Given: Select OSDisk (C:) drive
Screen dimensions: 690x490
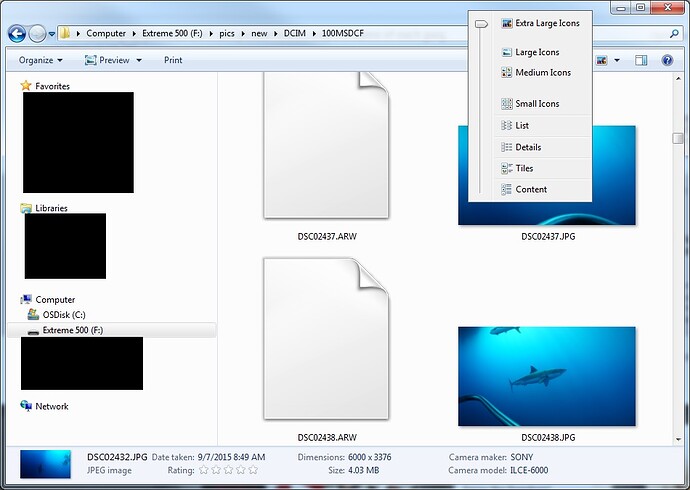Looking at the screenshot, I should pos(64,315).
